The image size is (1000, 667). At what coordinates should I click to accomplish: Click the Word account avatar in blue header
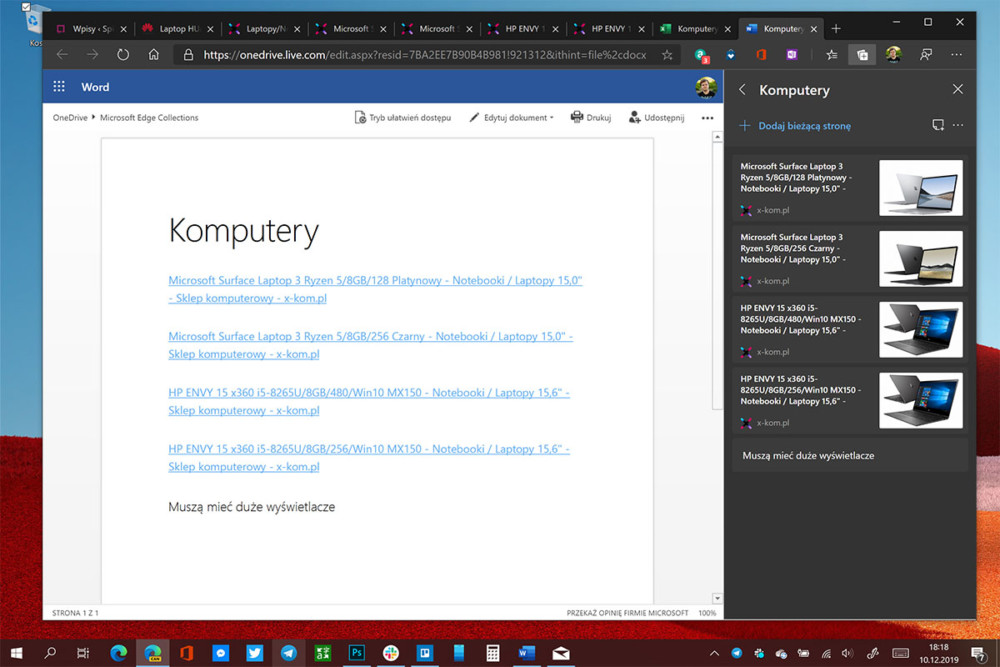coord(706,87)
